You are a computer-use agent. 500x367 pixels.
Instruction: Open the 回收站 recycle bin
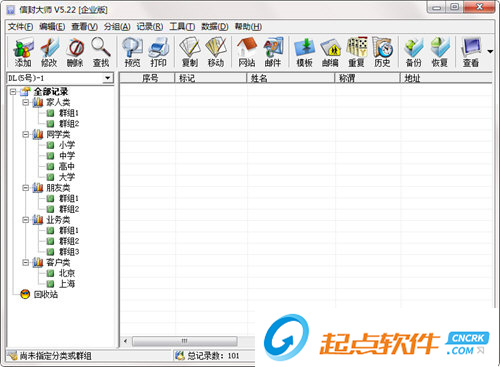tap(46, 294)
